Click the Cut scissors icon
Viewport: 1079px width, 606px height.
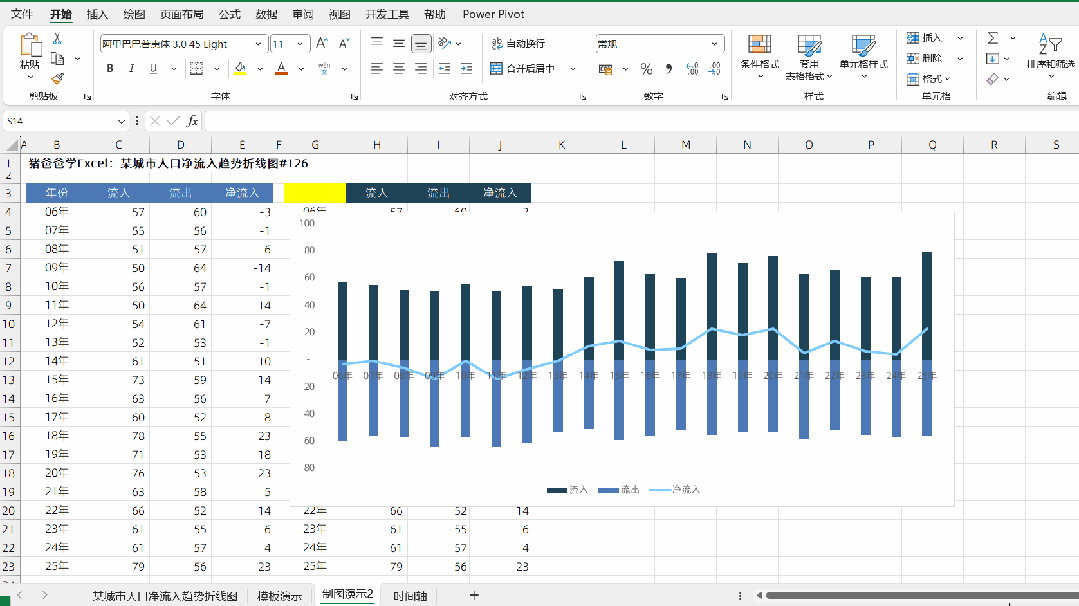58,39
